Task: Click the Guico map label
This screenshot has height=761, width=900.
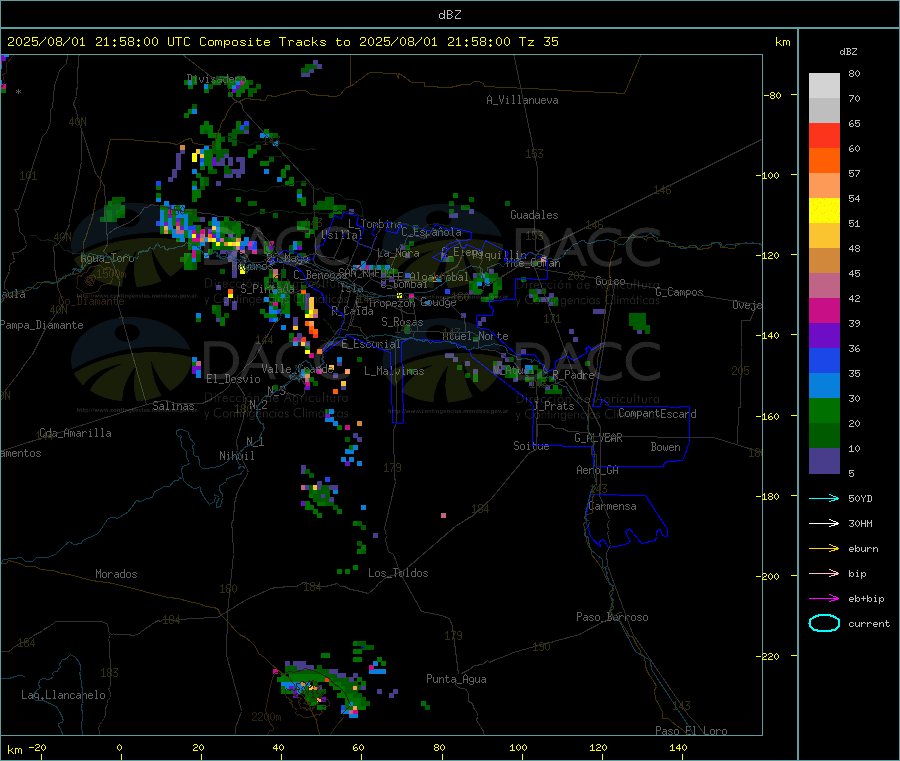Action: (610, 281)
